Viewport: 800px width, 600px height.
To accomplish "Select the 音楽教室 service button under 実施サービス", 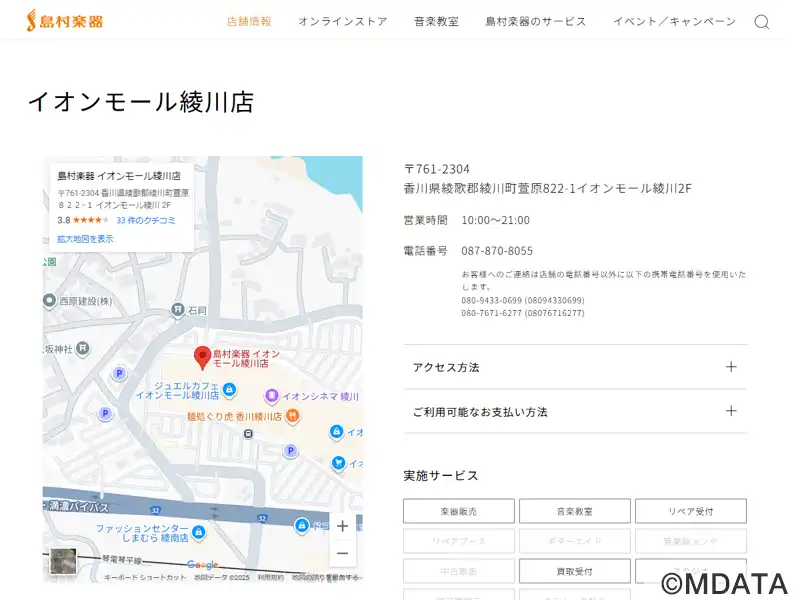I will [x=574, y=511].
